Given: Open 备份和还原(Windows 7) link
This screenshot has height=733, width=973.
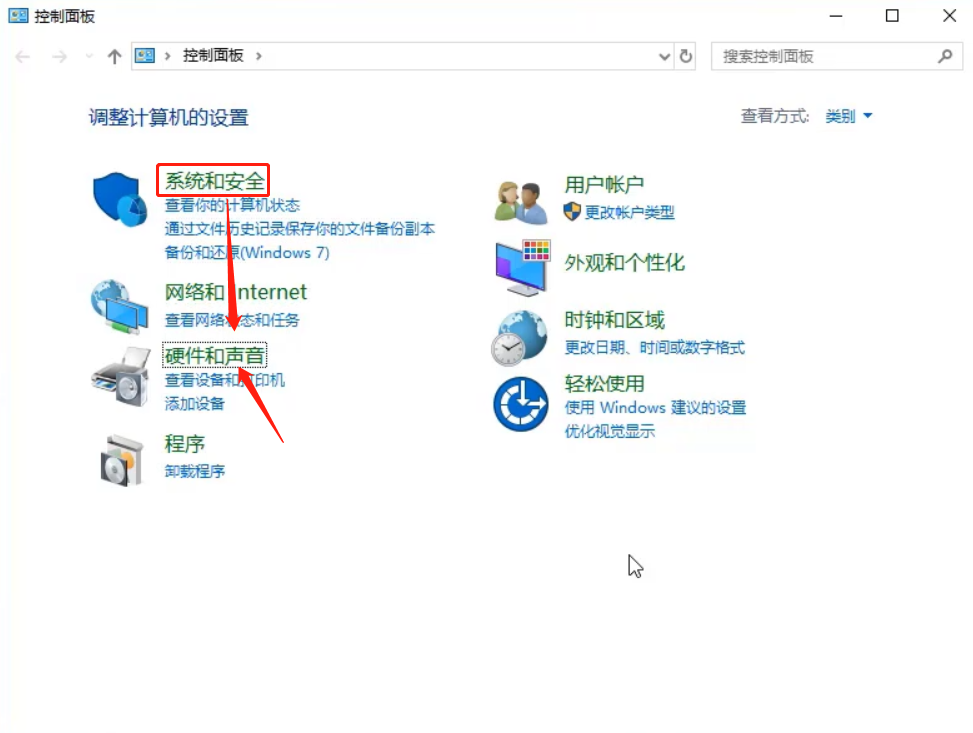Looking at the screenshot, I should [246, 253].
